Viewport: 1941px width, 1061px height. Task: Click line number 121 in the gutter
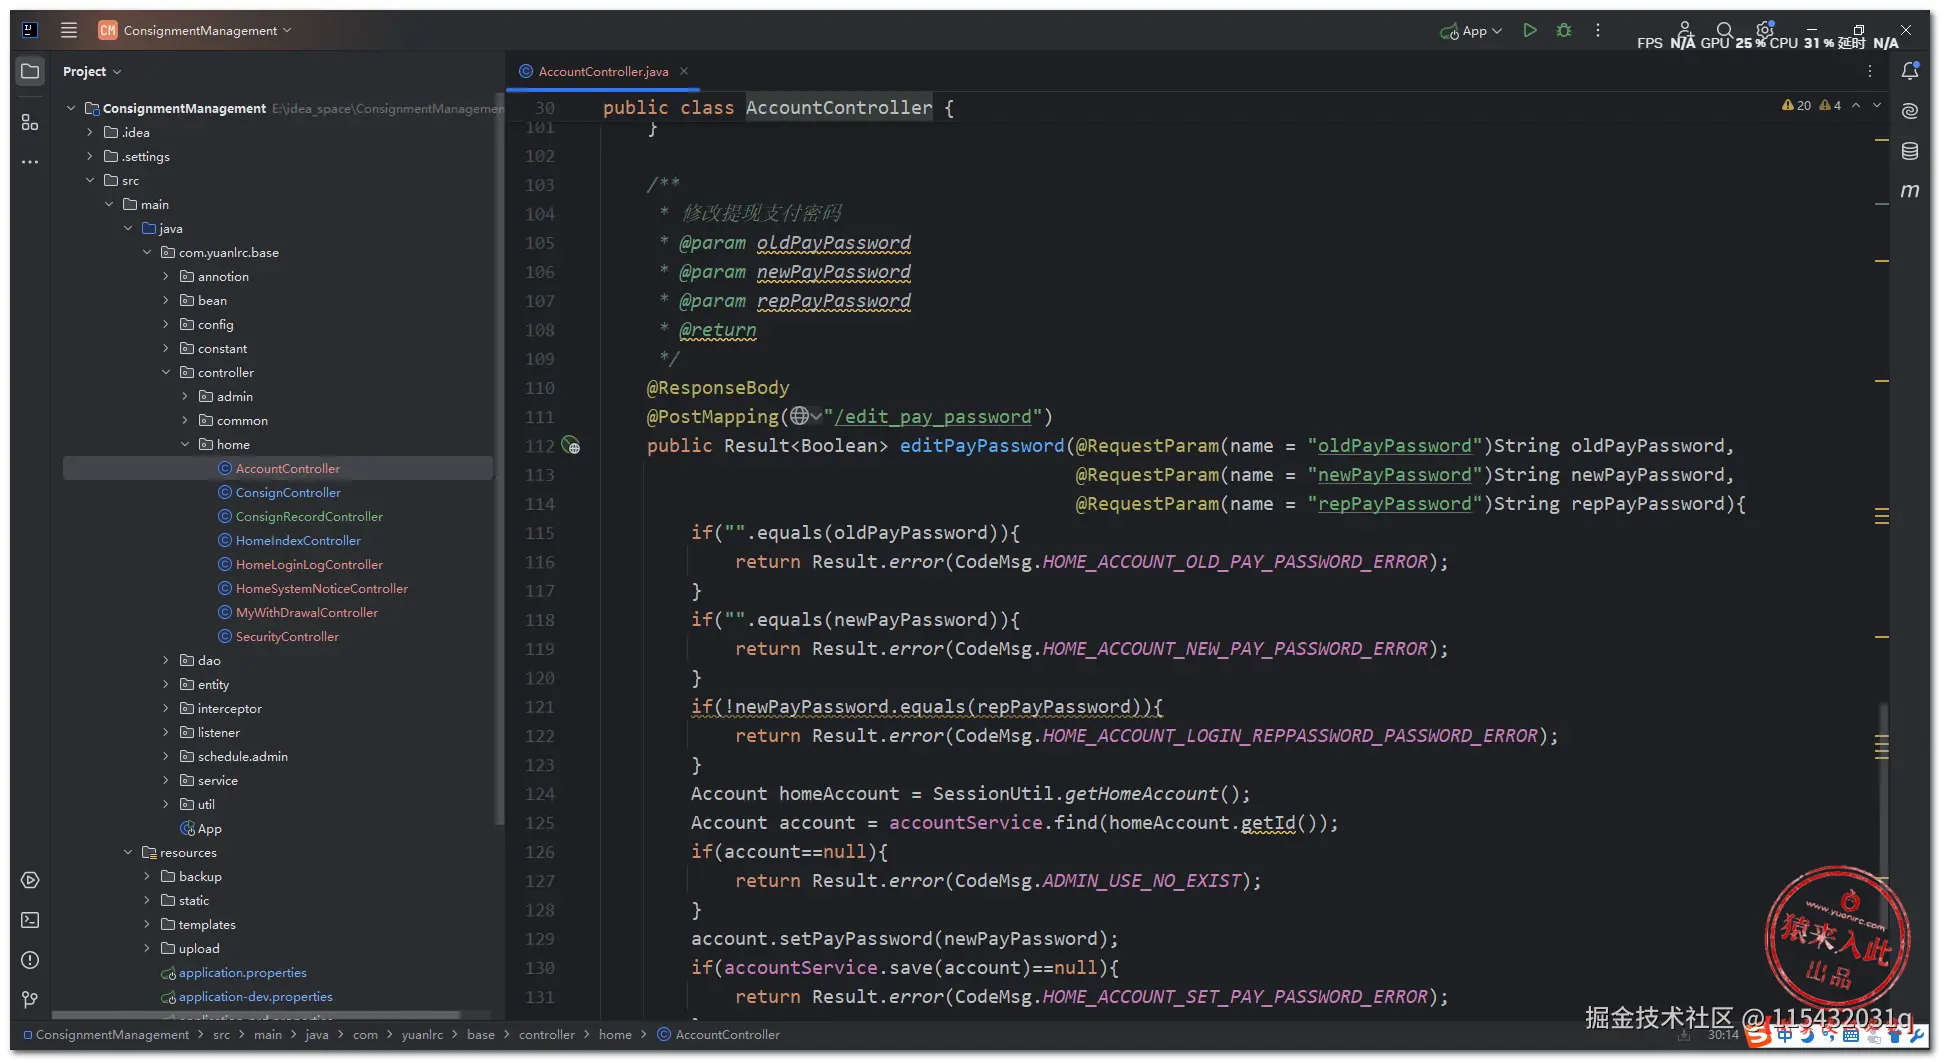(x=540, y=707)
